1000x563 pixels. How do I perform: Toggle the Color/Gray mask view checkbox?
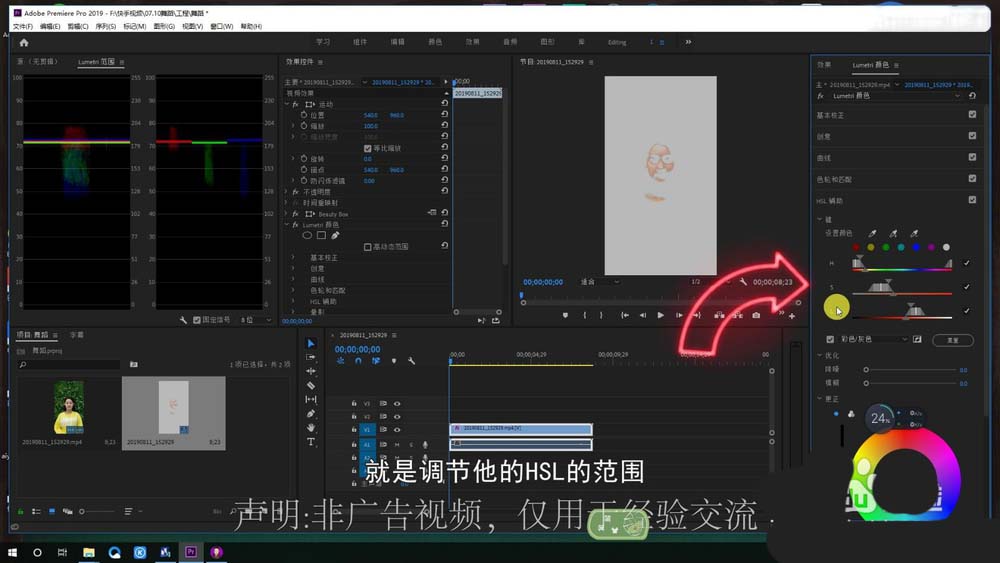[x=830, y=339]
